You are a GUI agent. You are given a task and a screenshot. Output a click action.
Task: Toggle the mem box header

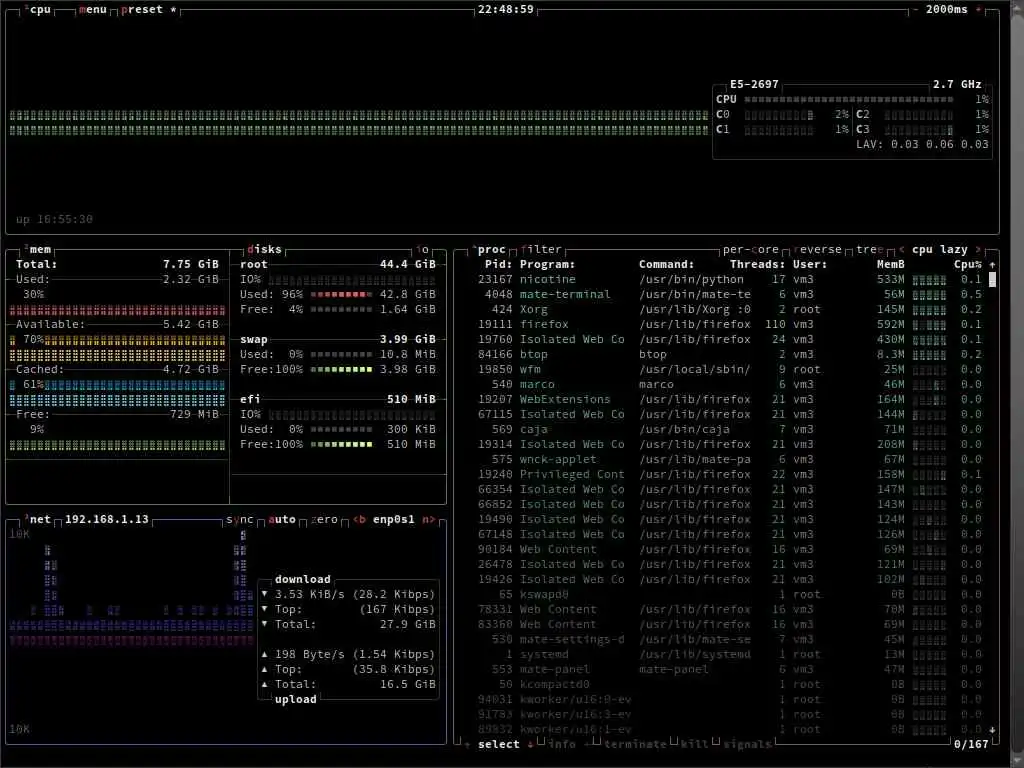(x=40, y=249)
